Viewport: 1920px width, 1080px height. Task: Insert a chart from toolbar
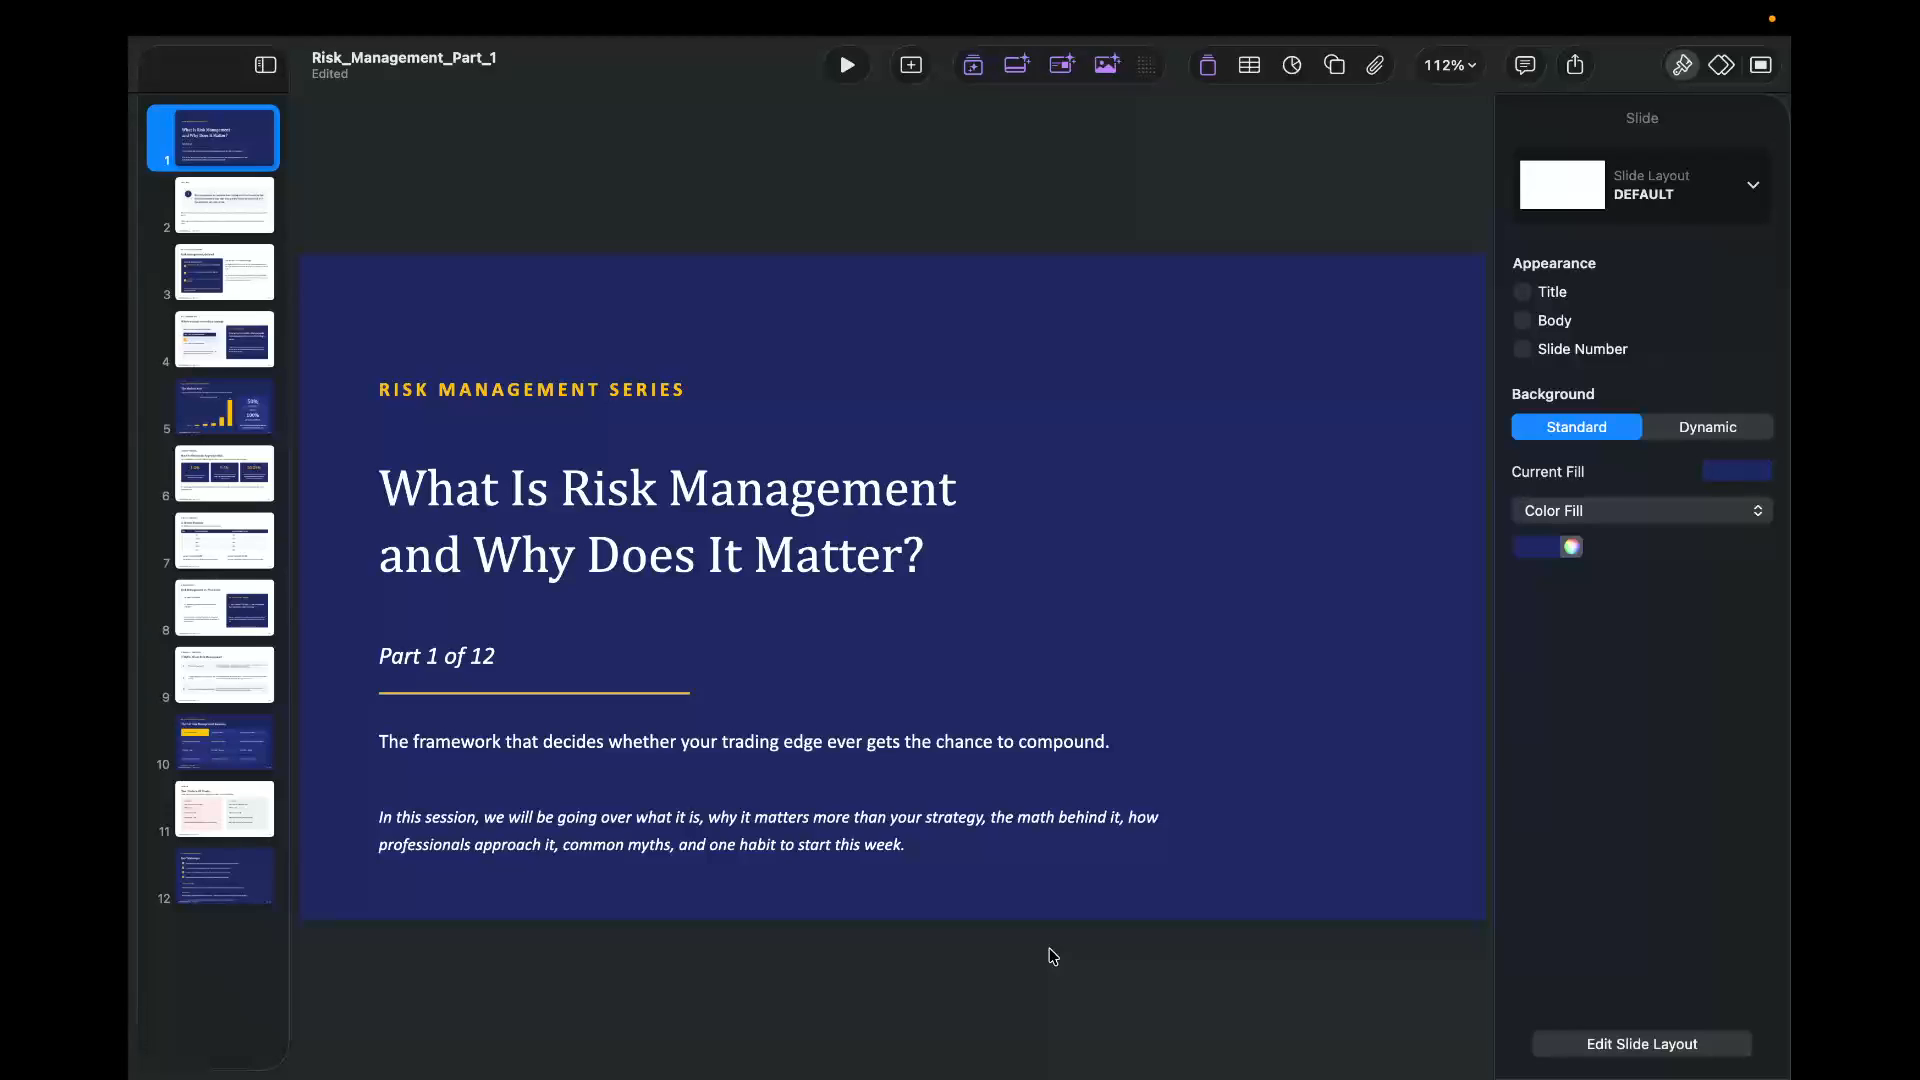coord(1292,65)
